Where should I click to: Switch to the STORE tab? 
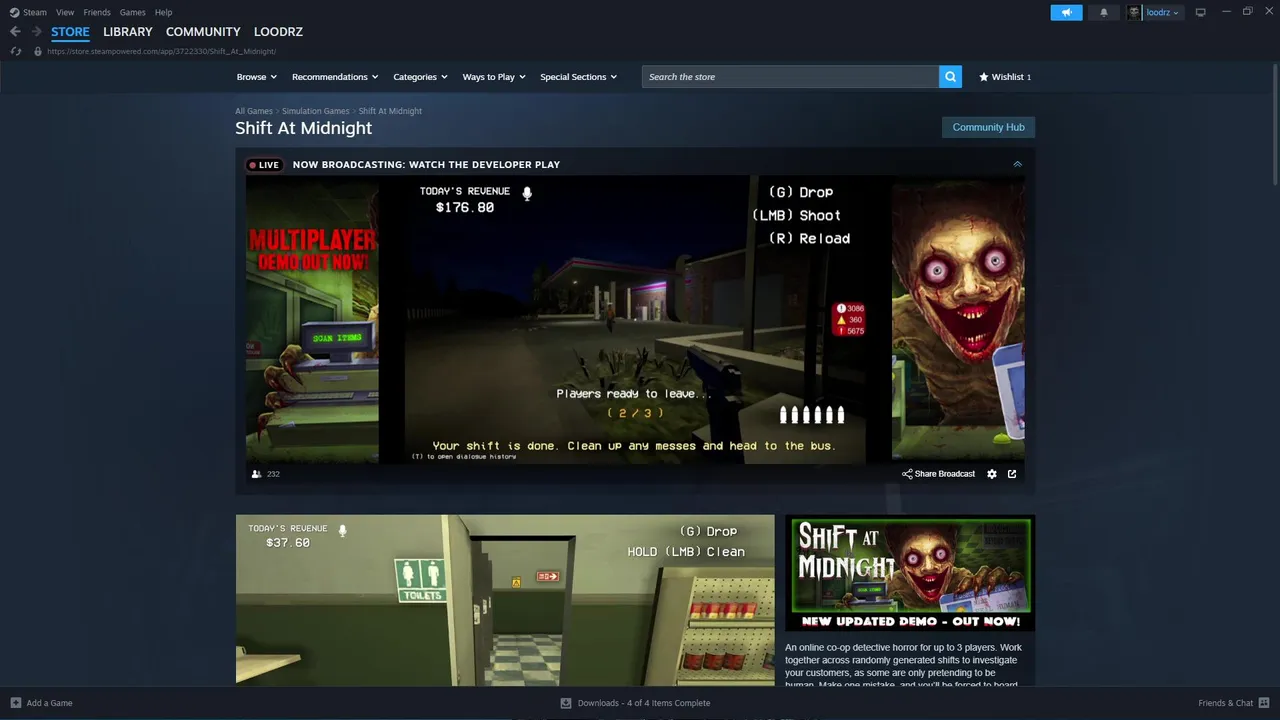[70, 32]
